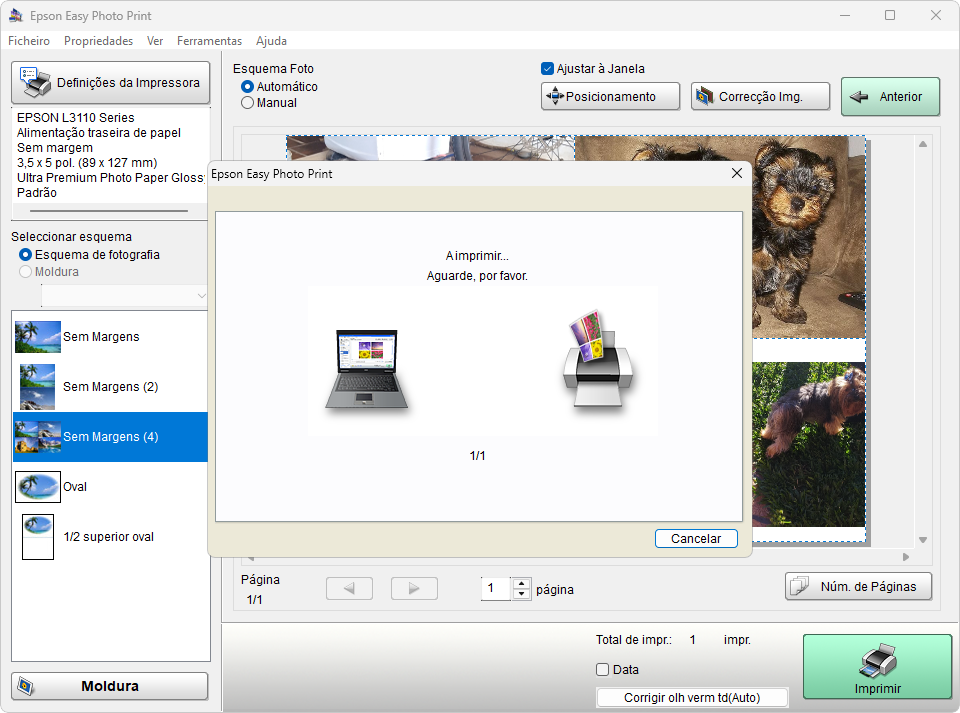Go to the next page arrow
This screenshot has width=960, height=713.
click(x=414, y=589)
